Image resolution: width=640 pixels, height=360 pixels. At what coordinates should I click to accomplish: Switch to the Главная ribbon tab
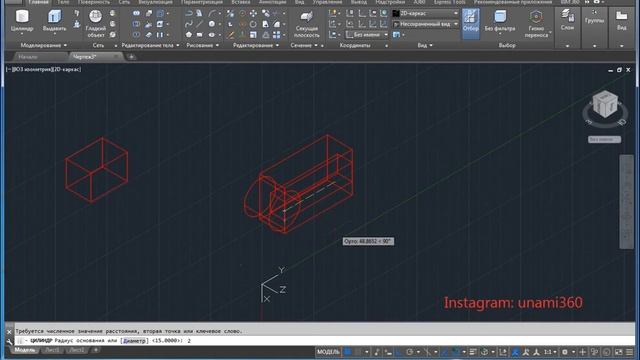pos(38,2)
